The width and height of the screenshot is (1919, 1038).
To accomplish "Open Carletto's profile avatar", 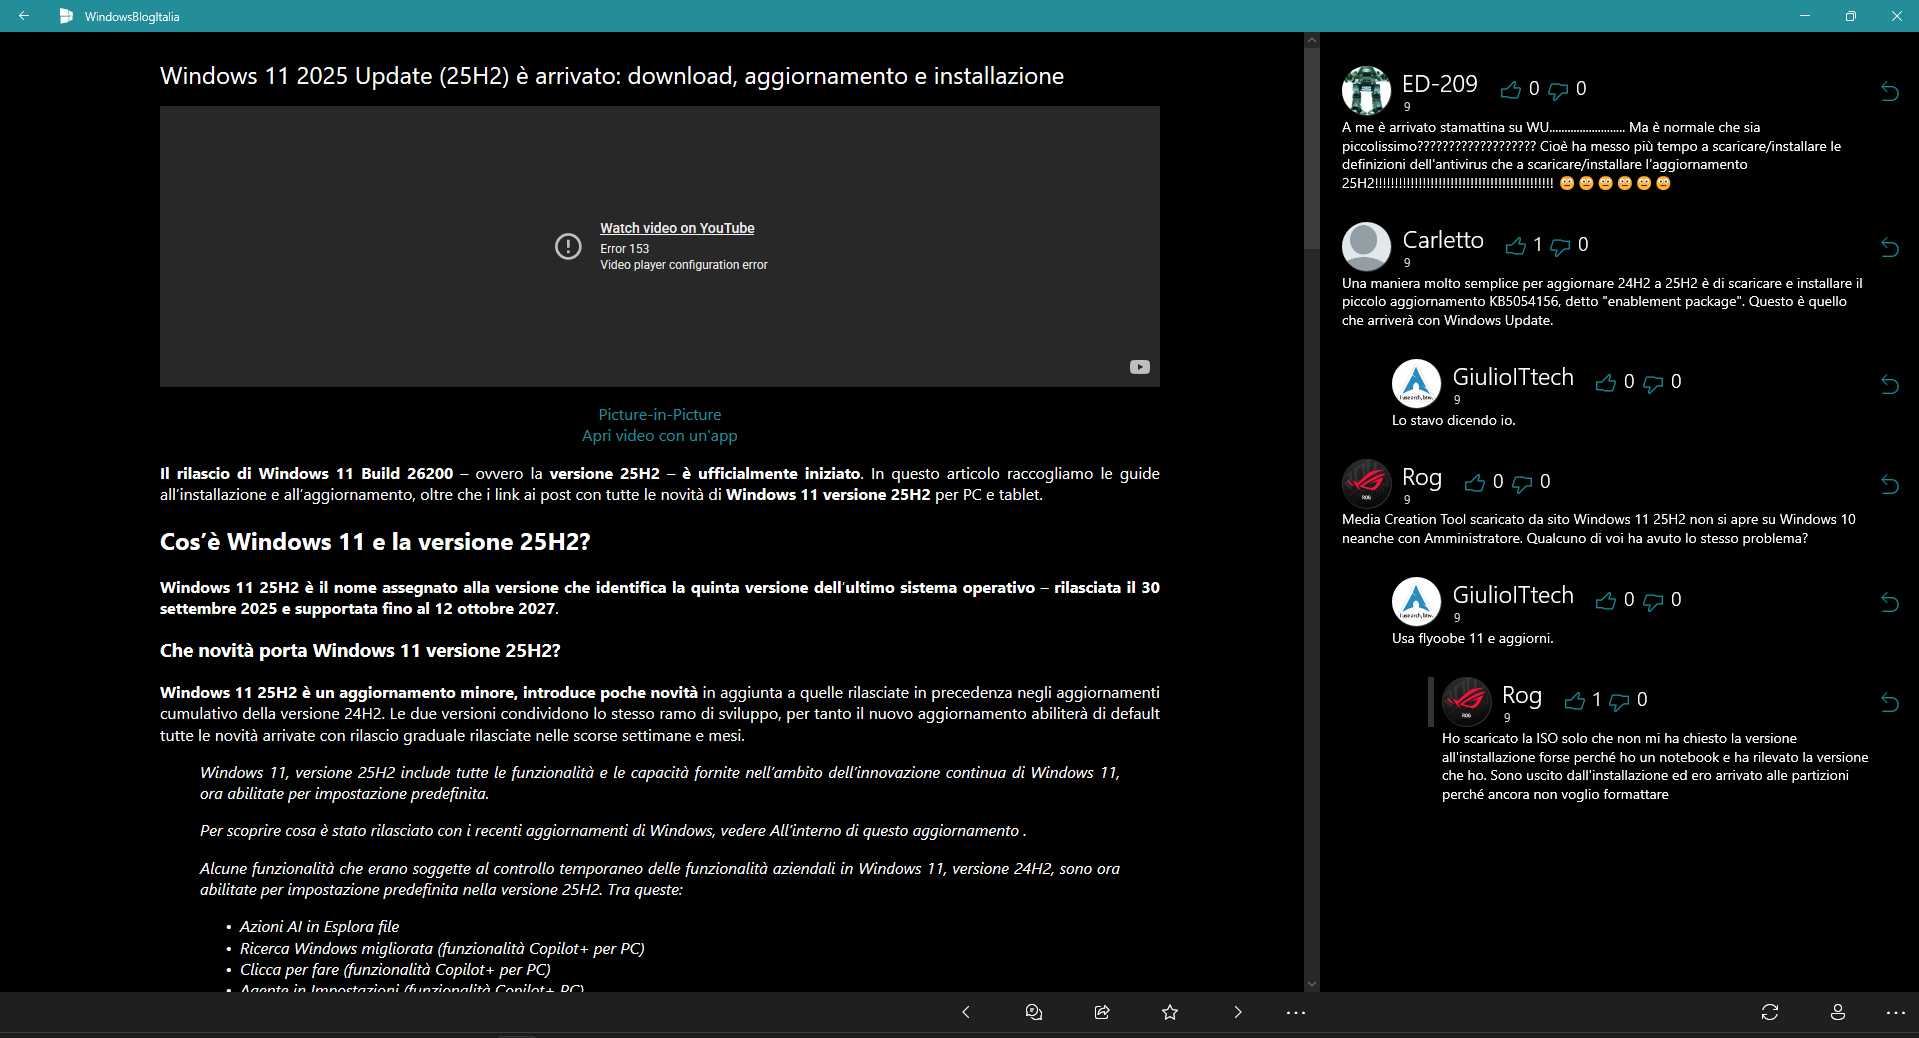I will (1366, 247).
